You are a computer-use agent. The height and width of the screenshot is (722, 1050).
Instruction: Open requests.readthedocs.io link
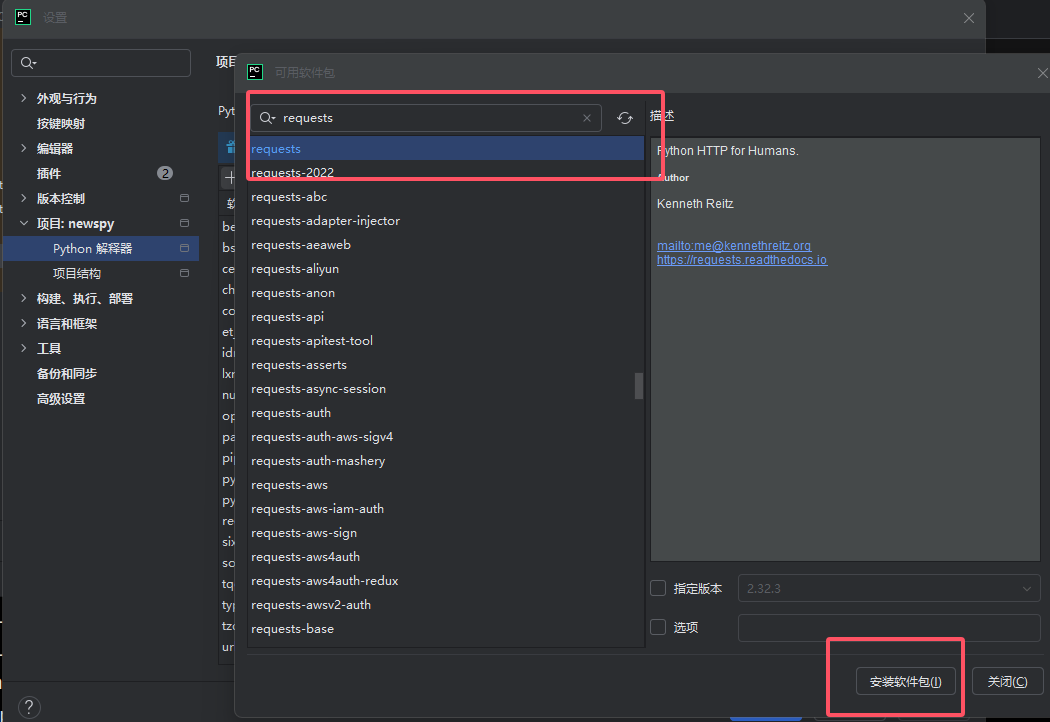(x=742, y=260)
